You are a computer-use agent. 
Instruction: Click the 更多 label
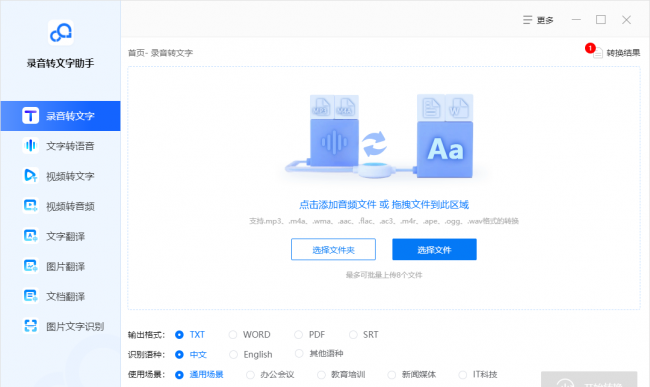coord(545,20)
